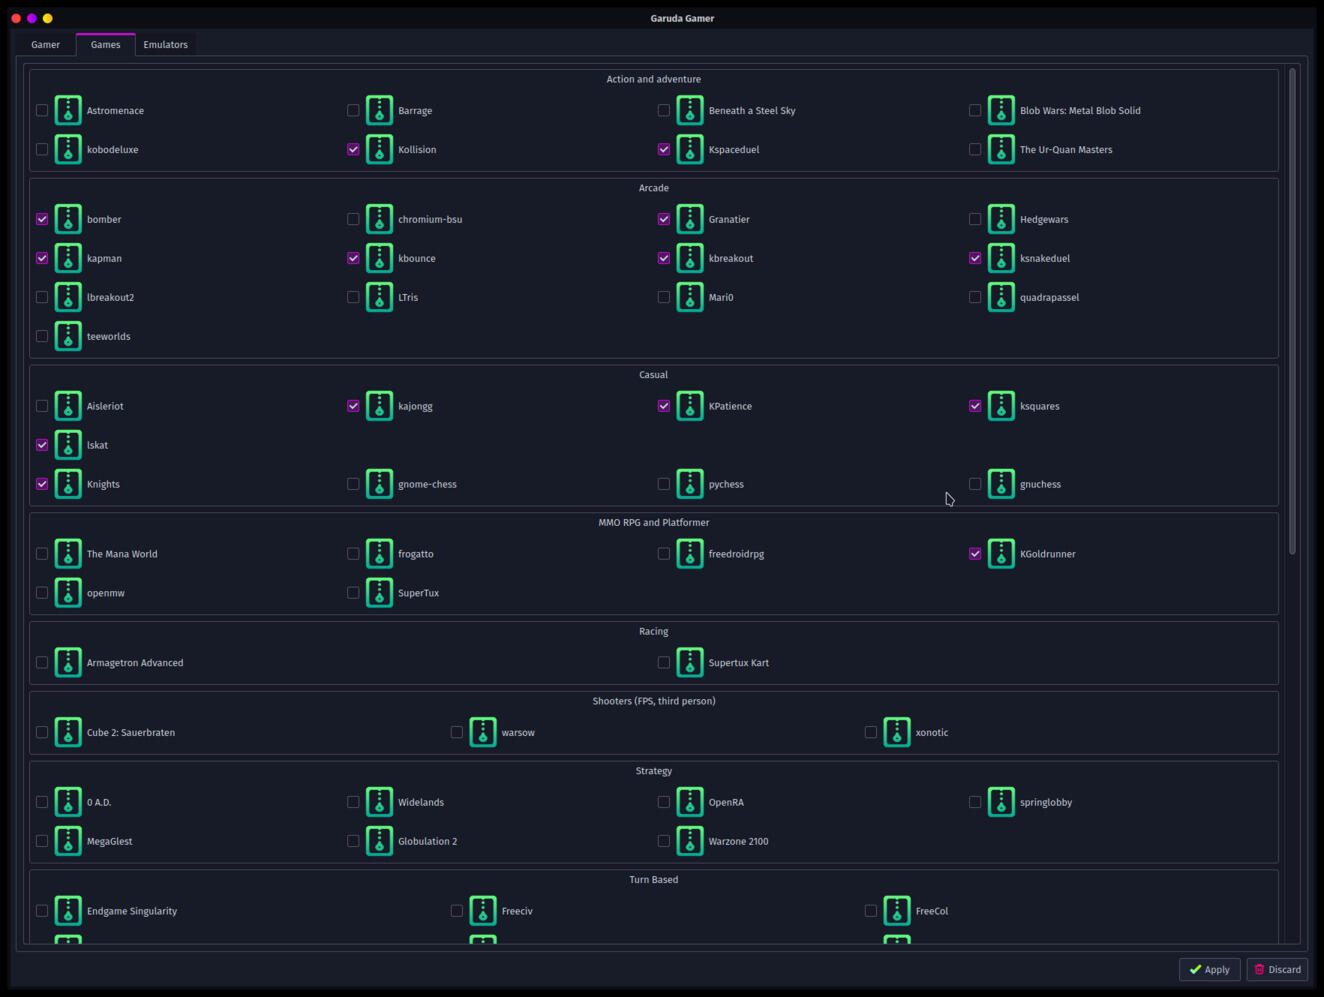Click the icon next to The Mana World

click(68, 554)
